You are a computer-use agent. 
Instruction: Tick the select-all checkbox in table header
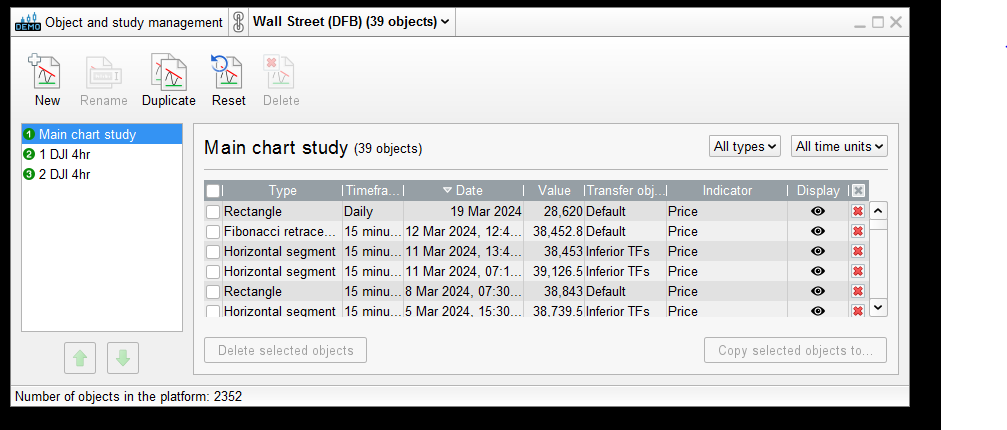click(x=213, y=191)
